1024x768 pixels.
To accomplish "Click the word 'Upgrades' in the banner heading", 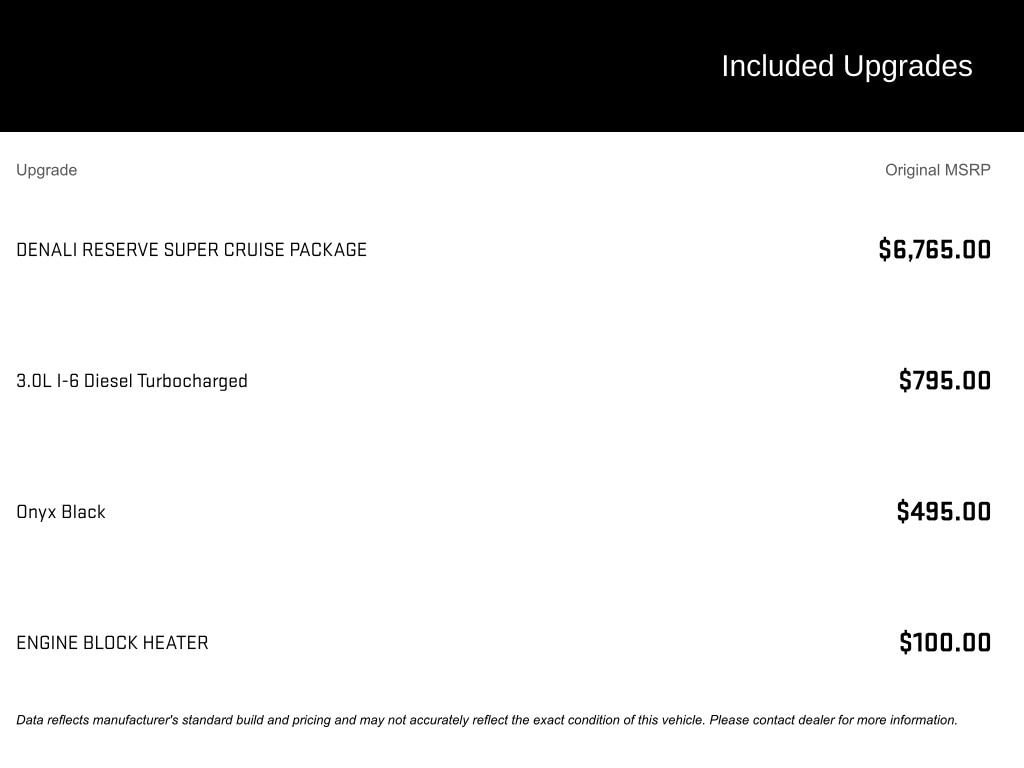I will coord(907,66).
